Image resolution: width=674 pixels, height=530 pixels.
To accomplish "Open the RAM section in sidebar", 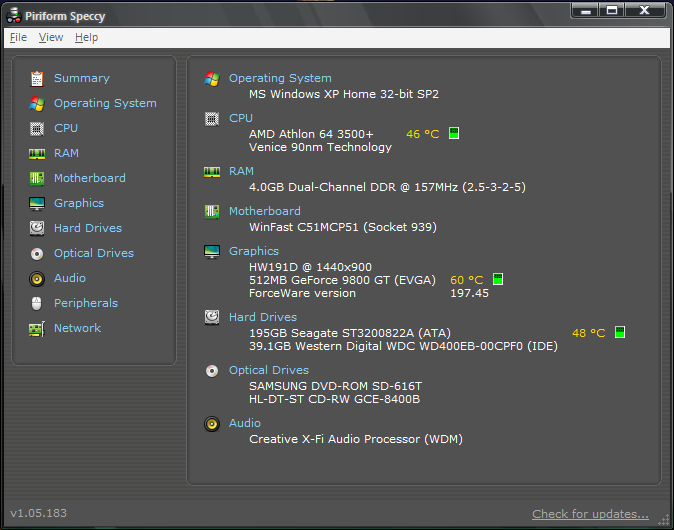I will 66,153.
